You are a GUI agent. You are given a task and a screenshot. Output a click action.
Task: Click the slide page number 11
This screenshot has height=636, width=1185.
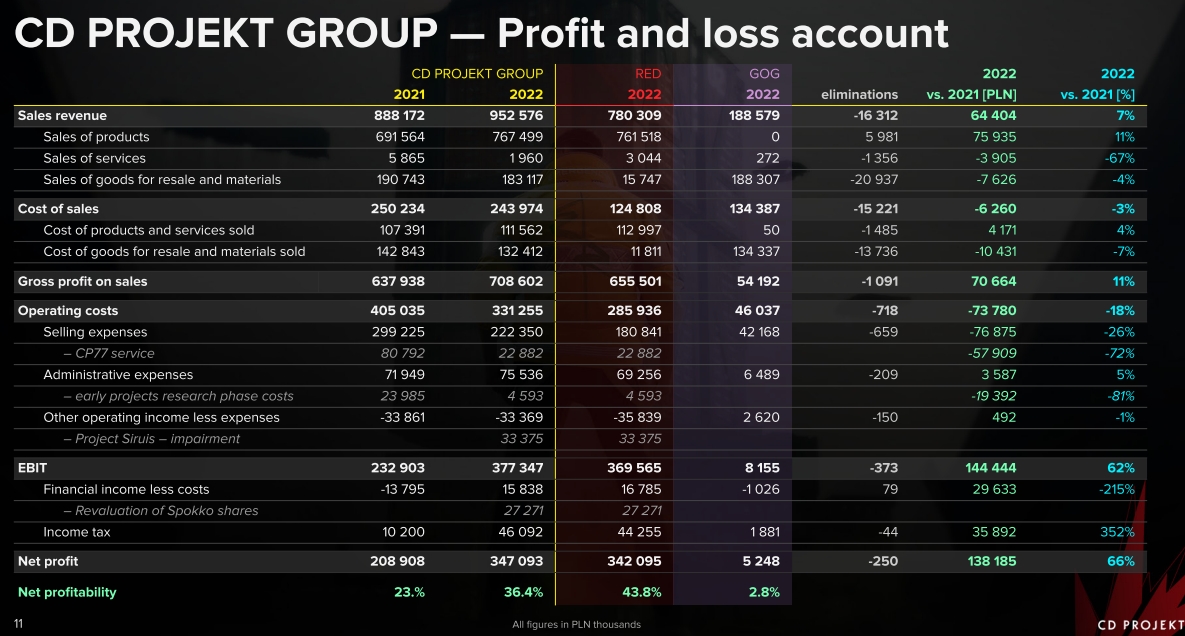18,624
